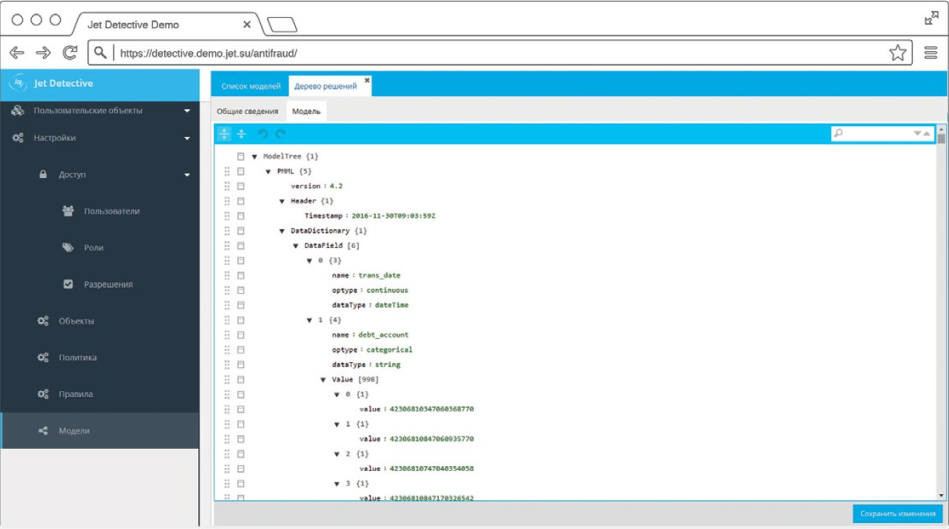Click the Jet Detective logo icon
This screenshot has height=529, width=949.
point(18,83)
